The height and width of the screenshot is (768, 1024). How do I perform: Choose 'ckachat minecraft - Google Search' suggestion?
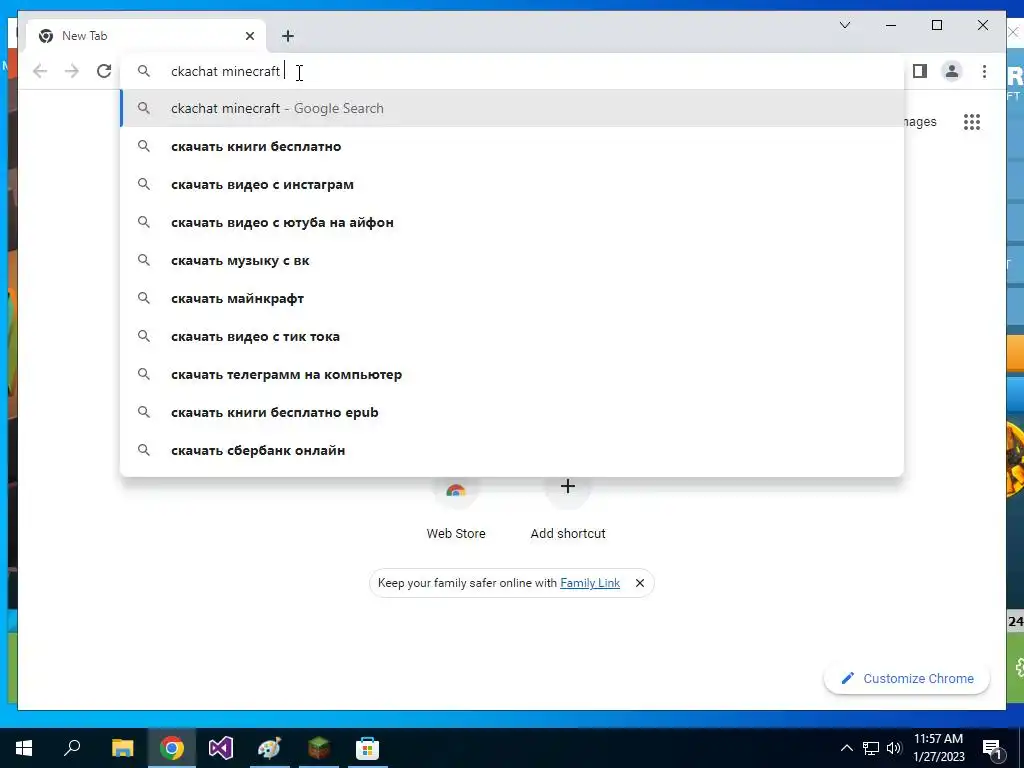(x=512, y=108)
